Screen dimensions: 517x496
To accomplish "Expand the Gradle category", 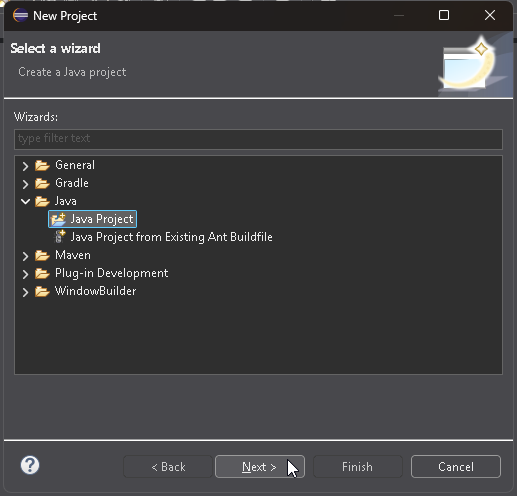I will click(x=25, y=184).
